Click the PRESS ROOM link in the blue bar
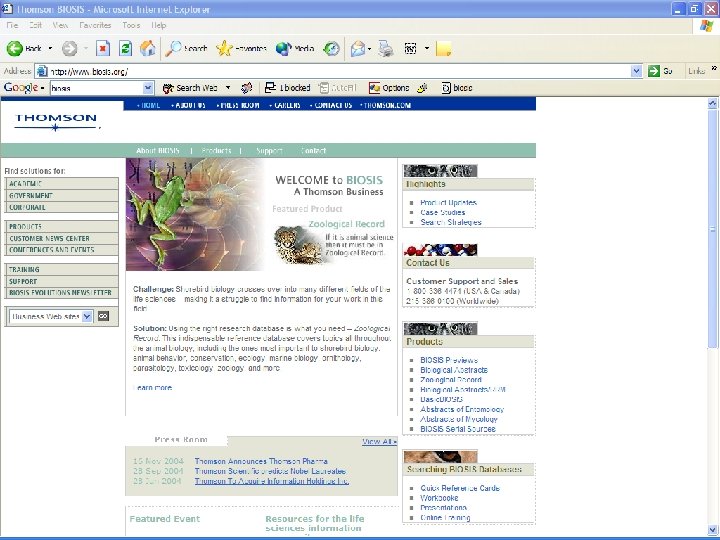The width and height of the screenshot is (720, 540). click(238, 105)
